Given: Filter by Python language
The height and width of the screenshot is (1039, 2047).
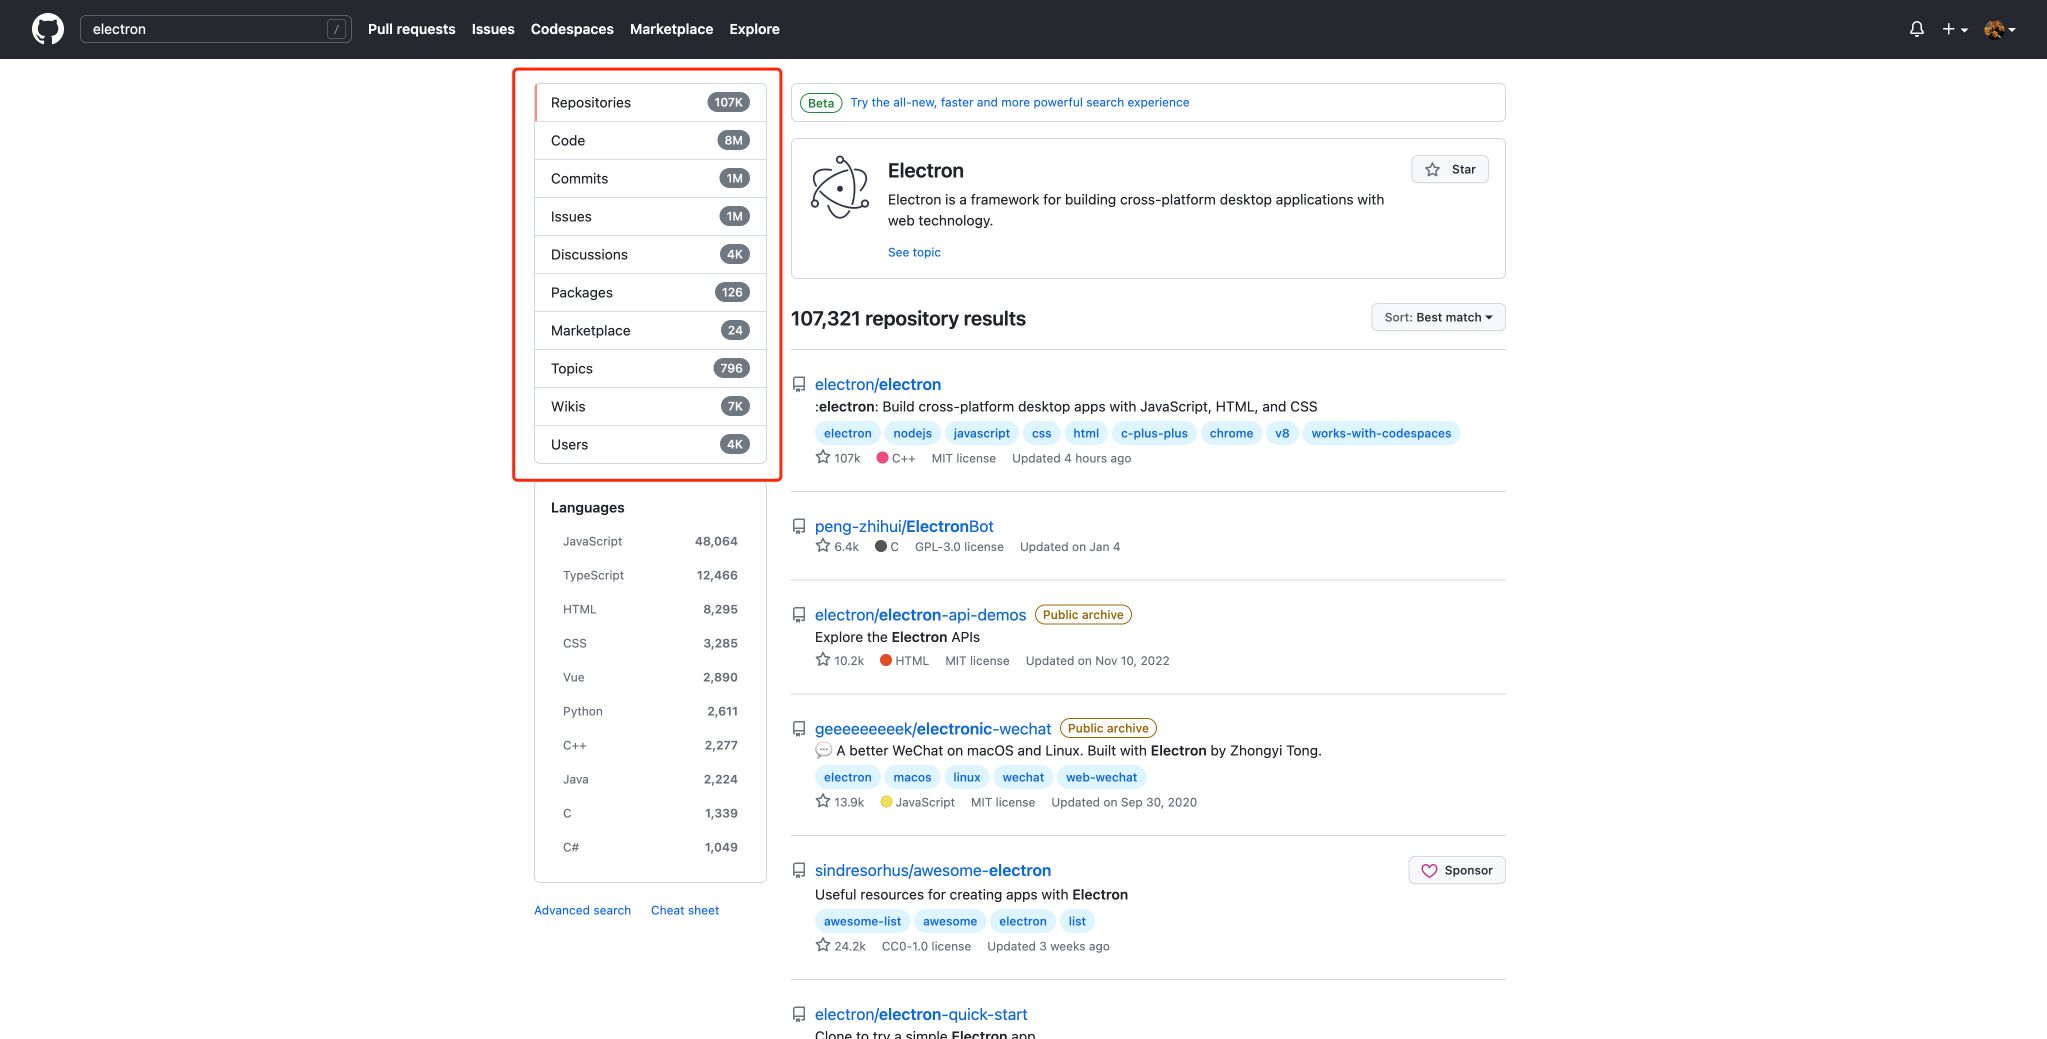Looking at the screenshot, I should point(650,711).
